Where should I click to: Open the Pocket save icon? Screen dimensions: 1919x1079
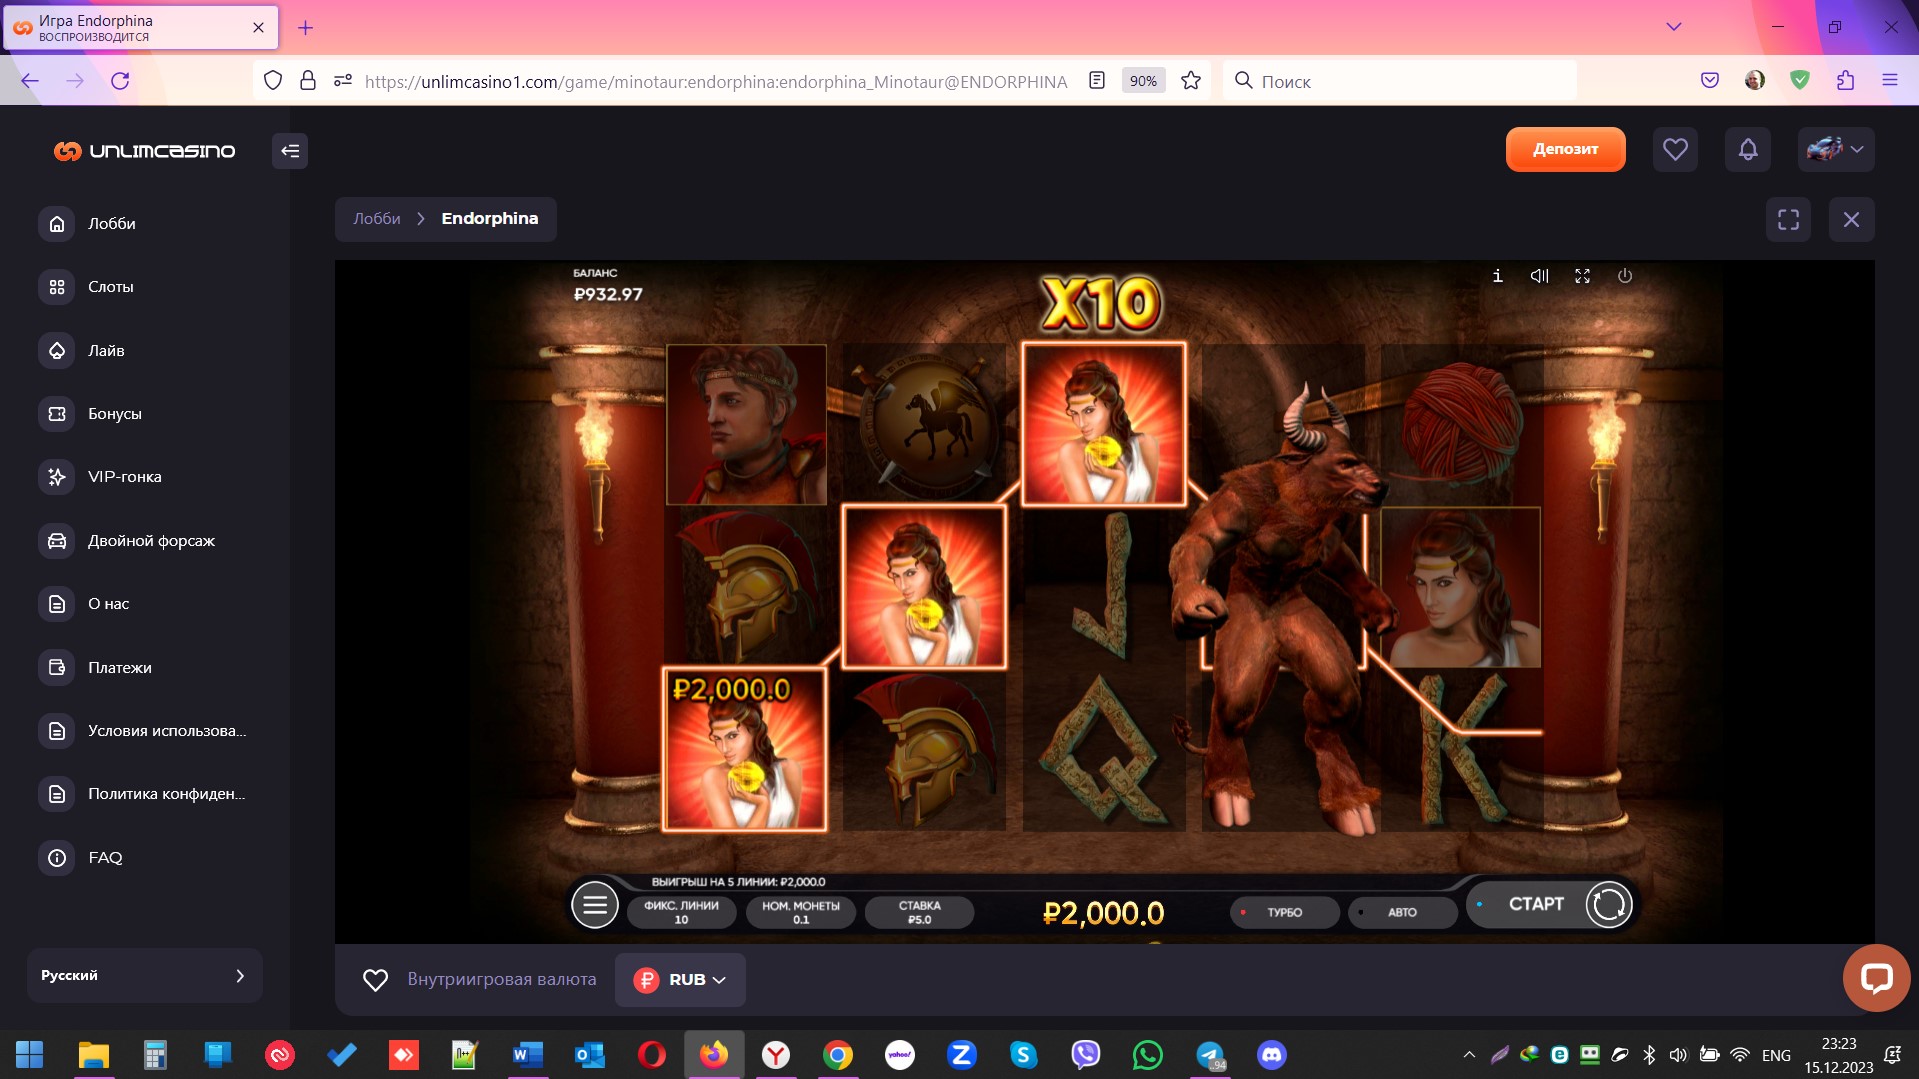(1710, 81)
